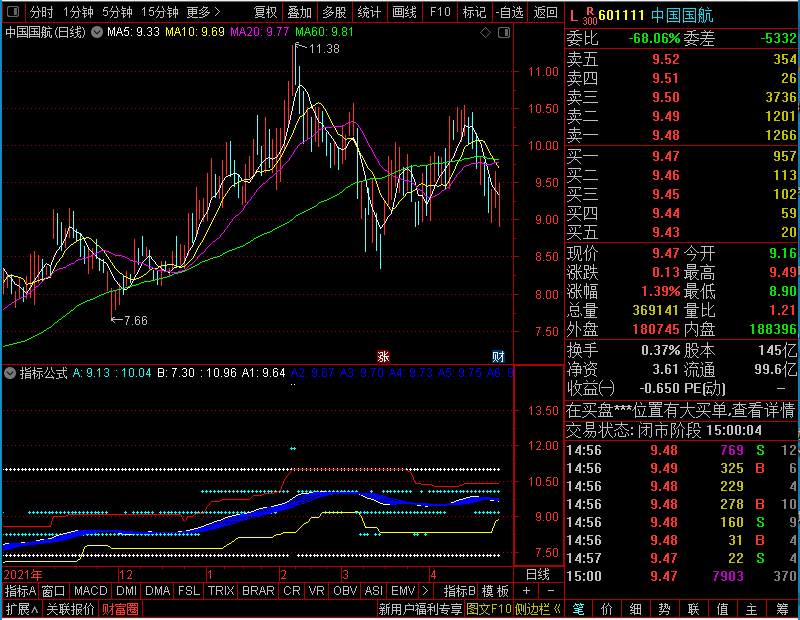This screenshot has width=800, height=620.
Task: Switch indicator to TRIX
Action: pos(221,591)
